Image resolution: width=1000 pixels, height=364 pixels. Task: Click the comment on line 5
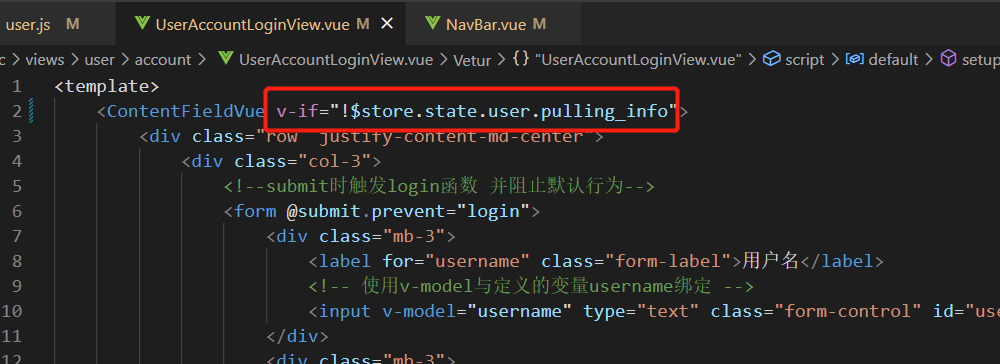439,186
